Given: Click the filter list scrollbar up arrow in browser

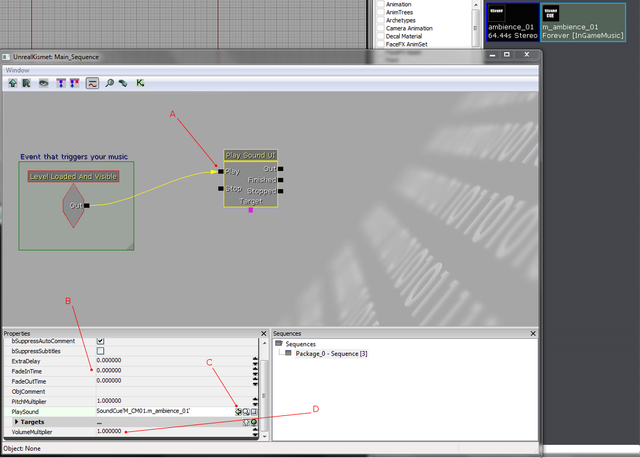Looking at the screenshot, I should [476, 4].
